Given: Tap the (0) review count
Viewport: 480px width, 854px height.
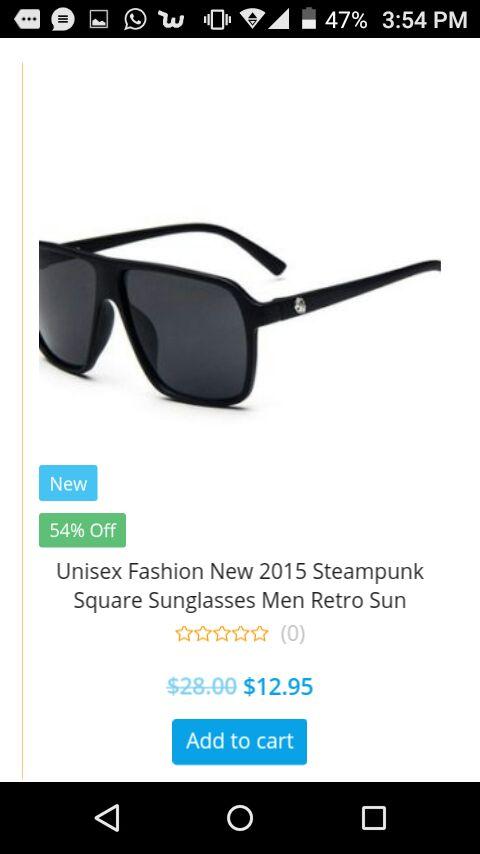Looking at the screenshot, I should 293,634.
